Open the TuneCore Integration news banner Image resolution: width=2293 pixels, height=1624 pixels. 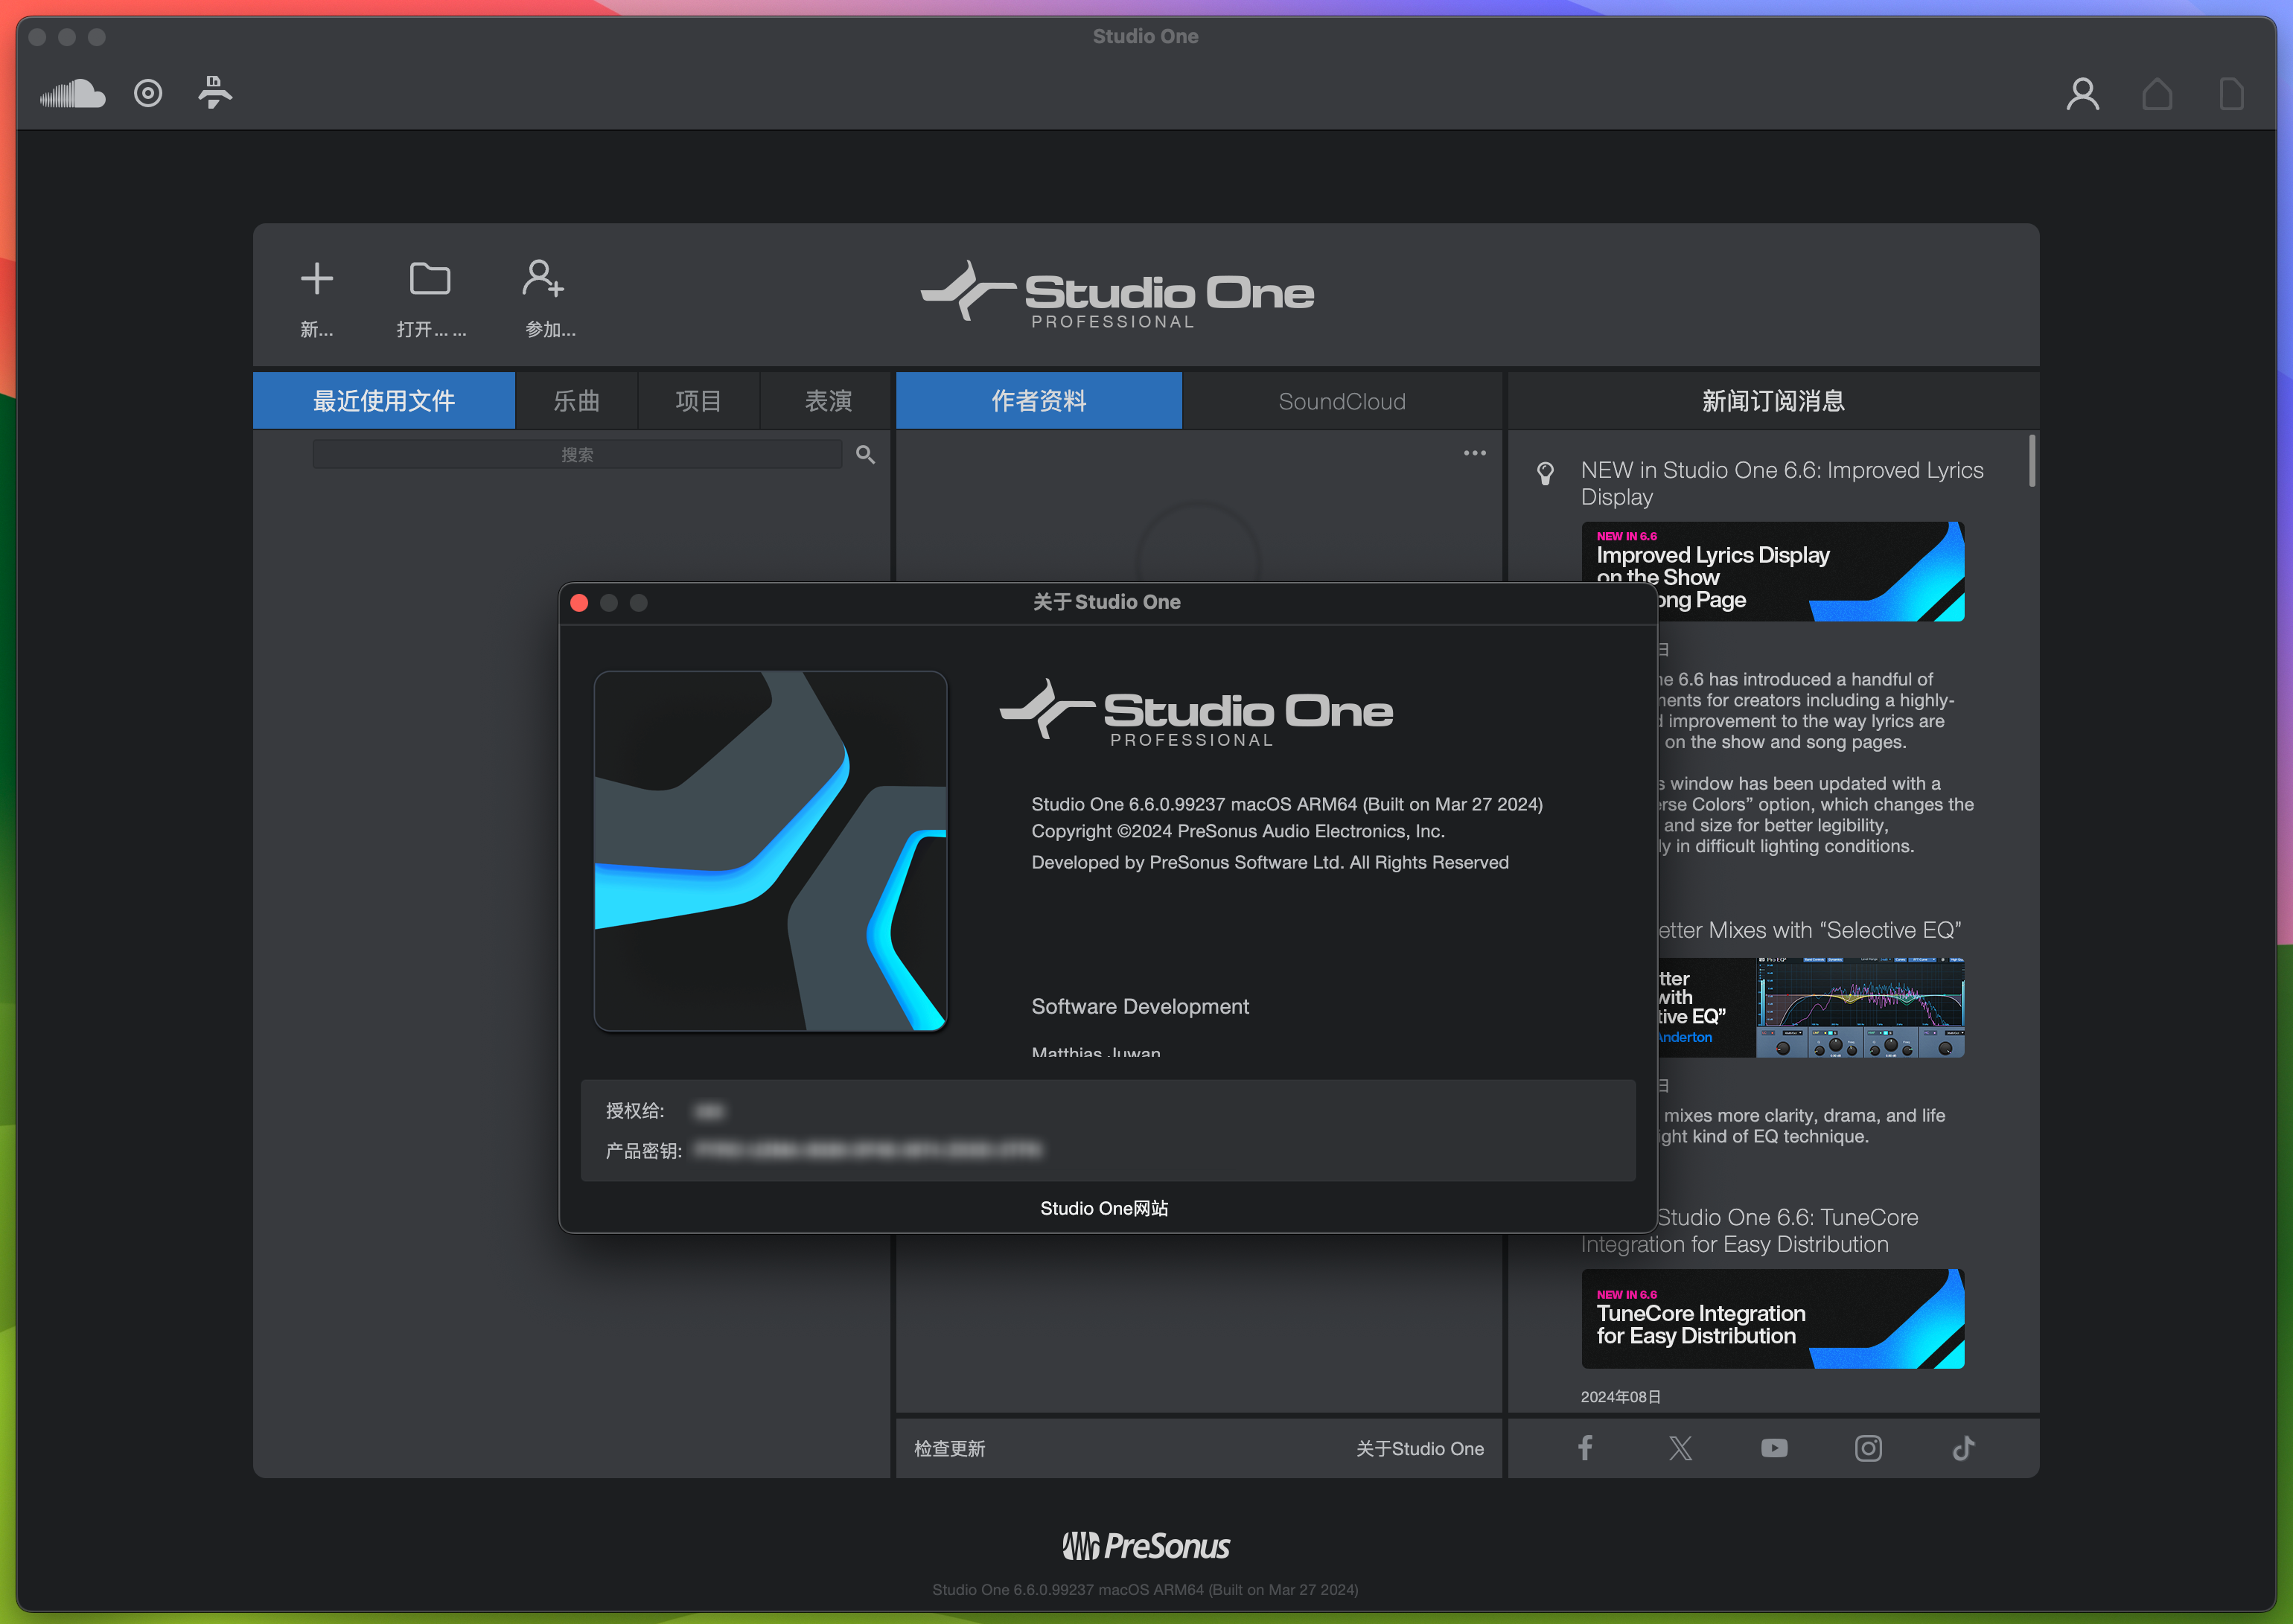click(x=1772, y=1319)
